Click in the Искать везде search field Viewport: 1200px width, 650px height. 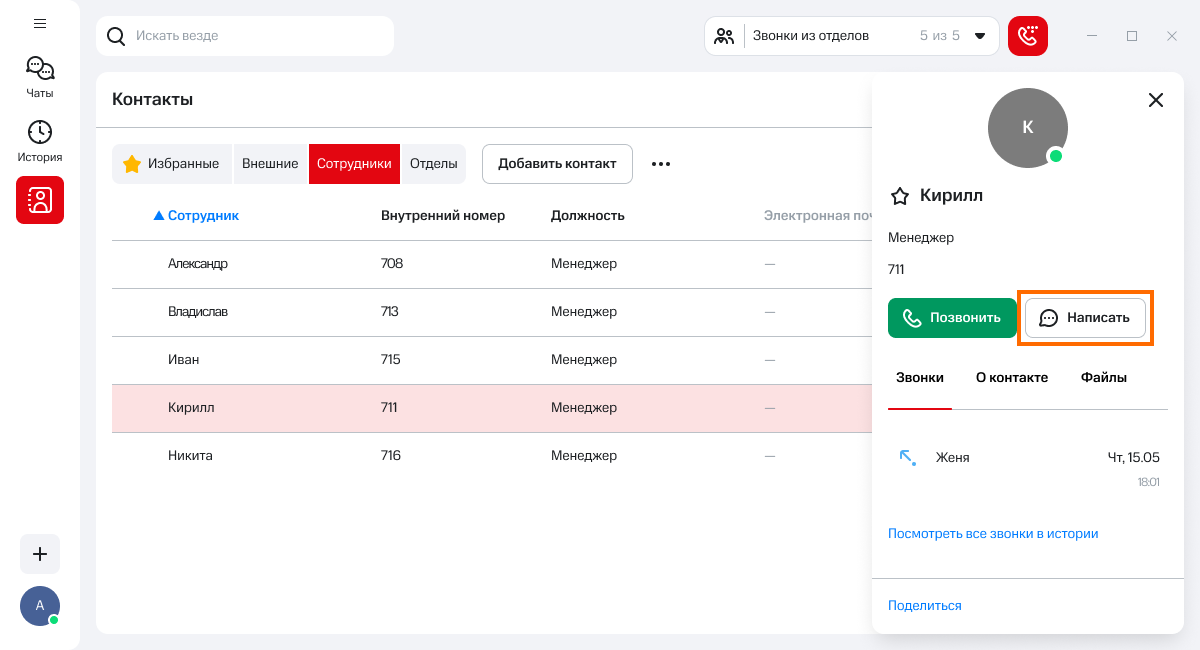(255, 36)
